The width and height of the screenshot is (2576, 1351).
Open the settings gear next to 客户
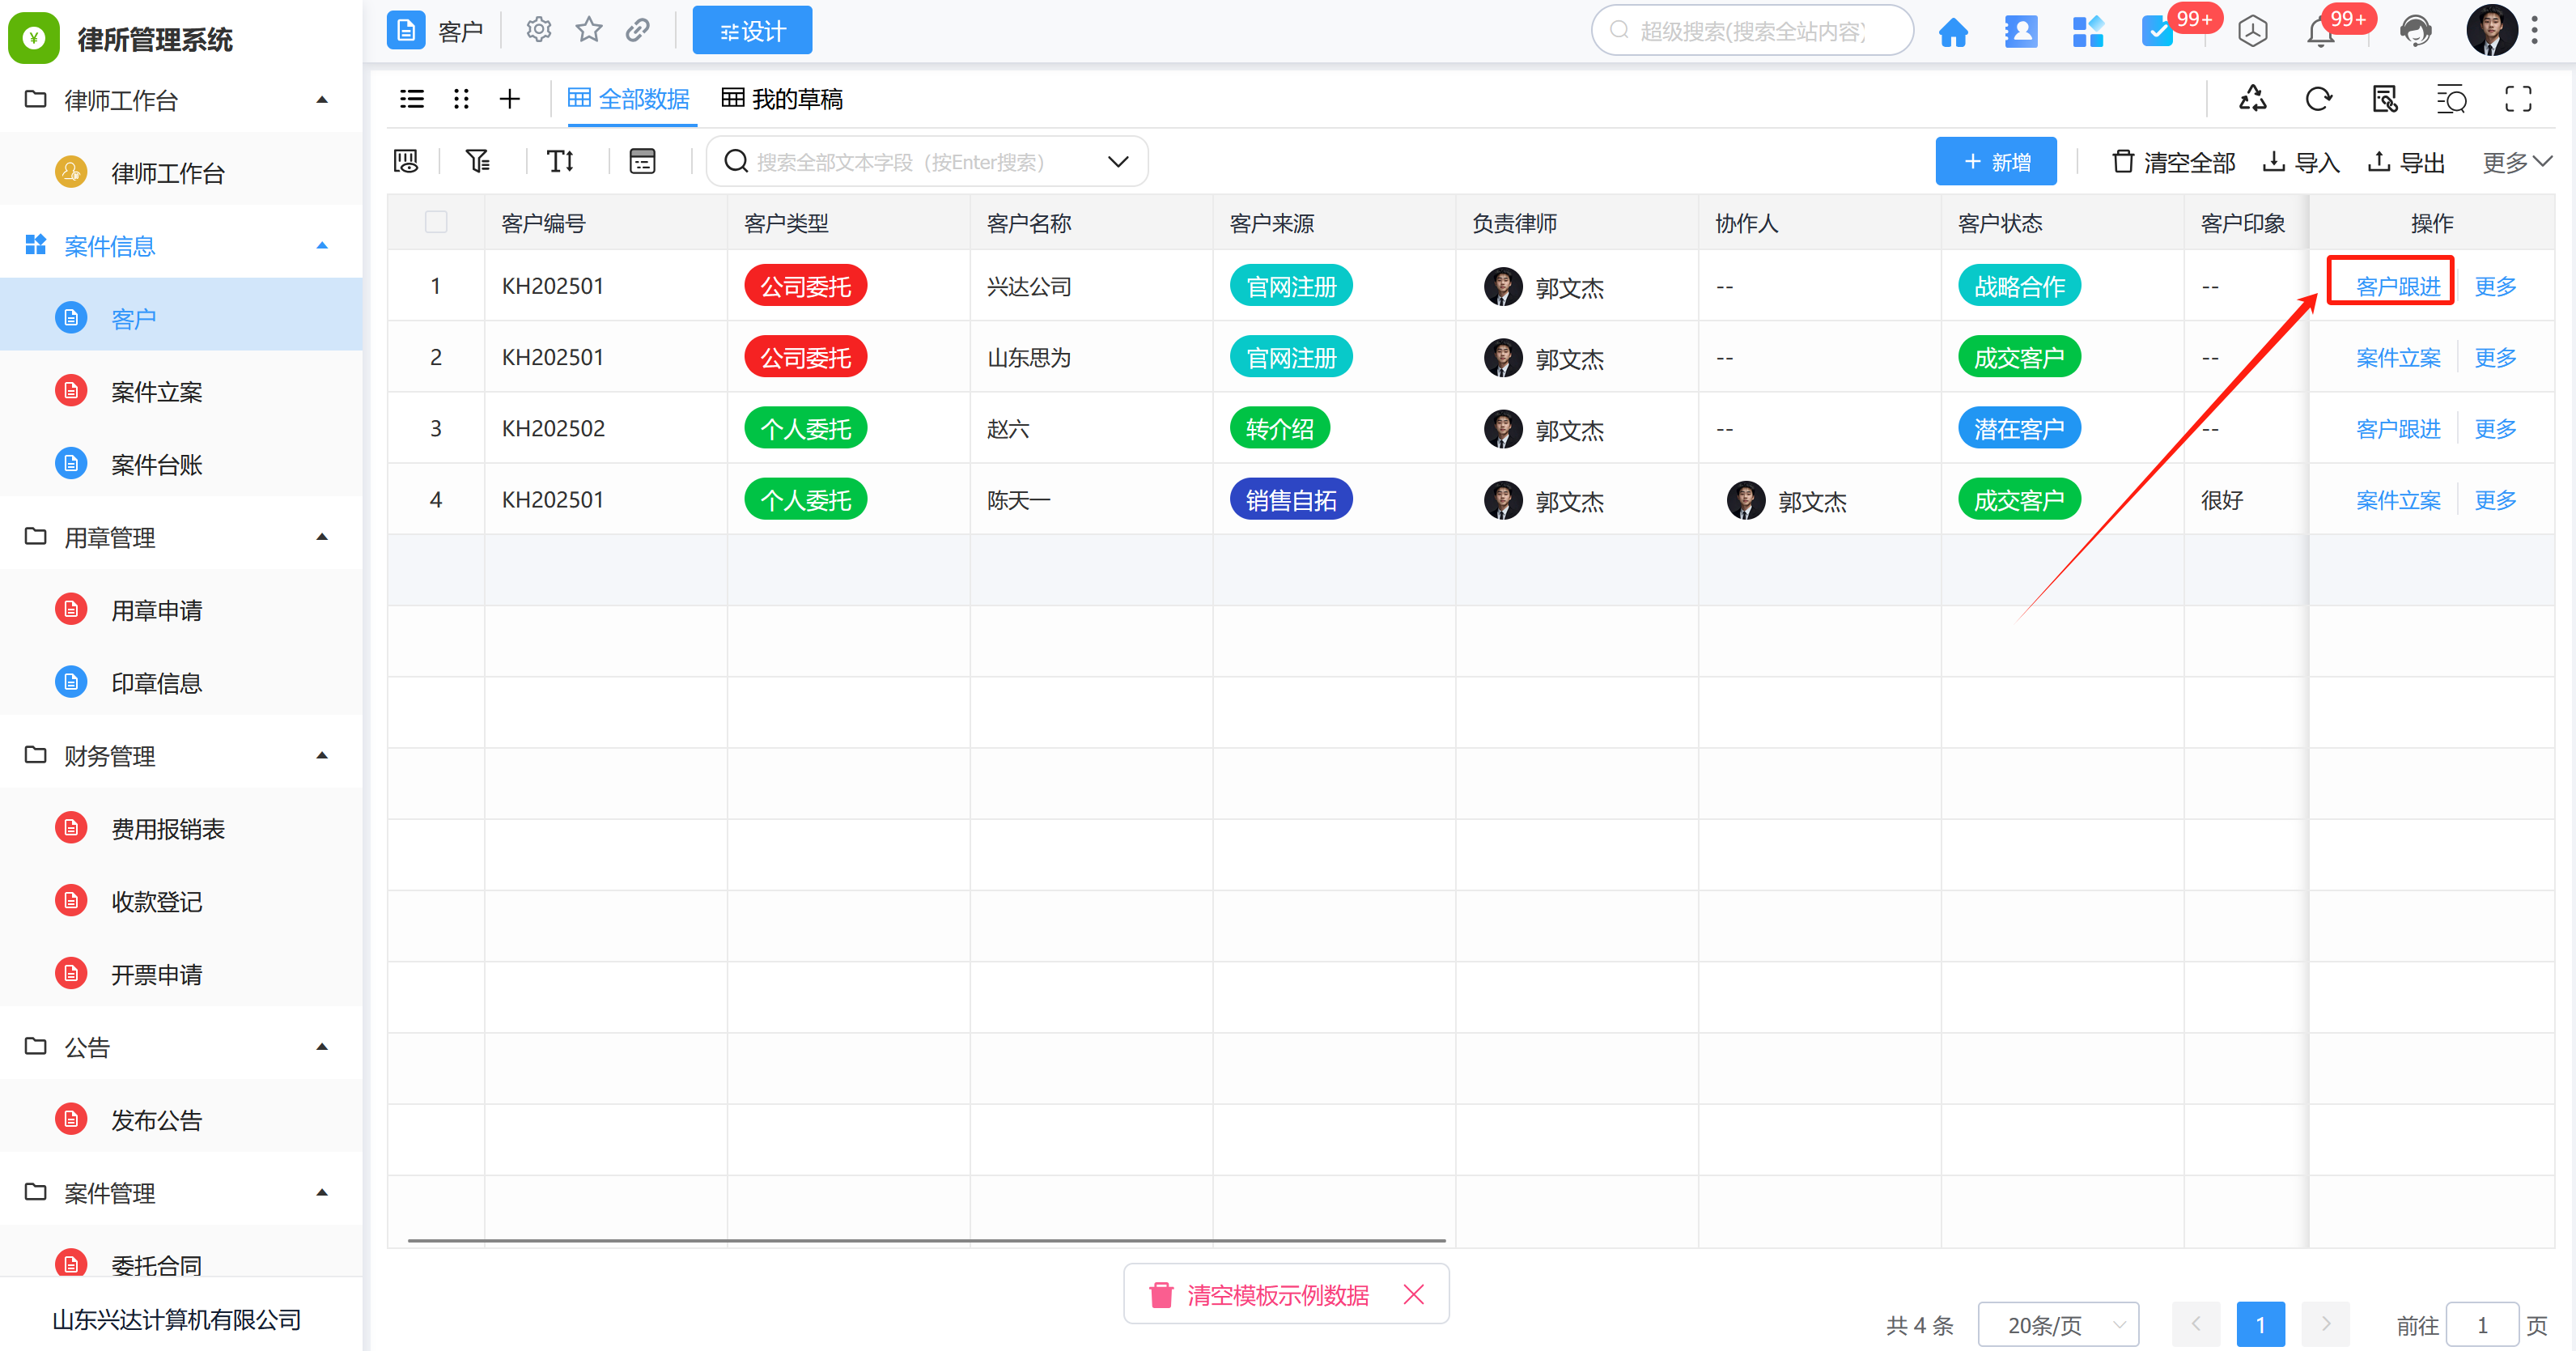pos(539,31)
